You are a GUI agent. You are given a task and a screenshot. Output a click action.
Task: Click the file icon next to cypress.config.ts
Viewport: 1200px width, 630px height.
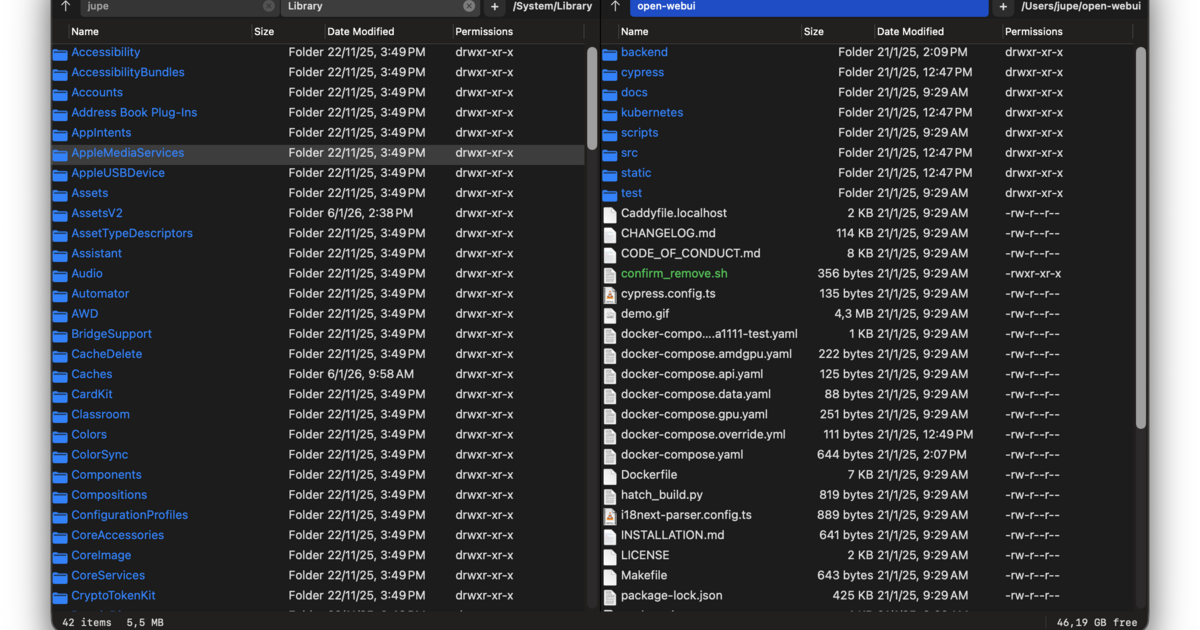pyautogui.click(x=609, y=293)
